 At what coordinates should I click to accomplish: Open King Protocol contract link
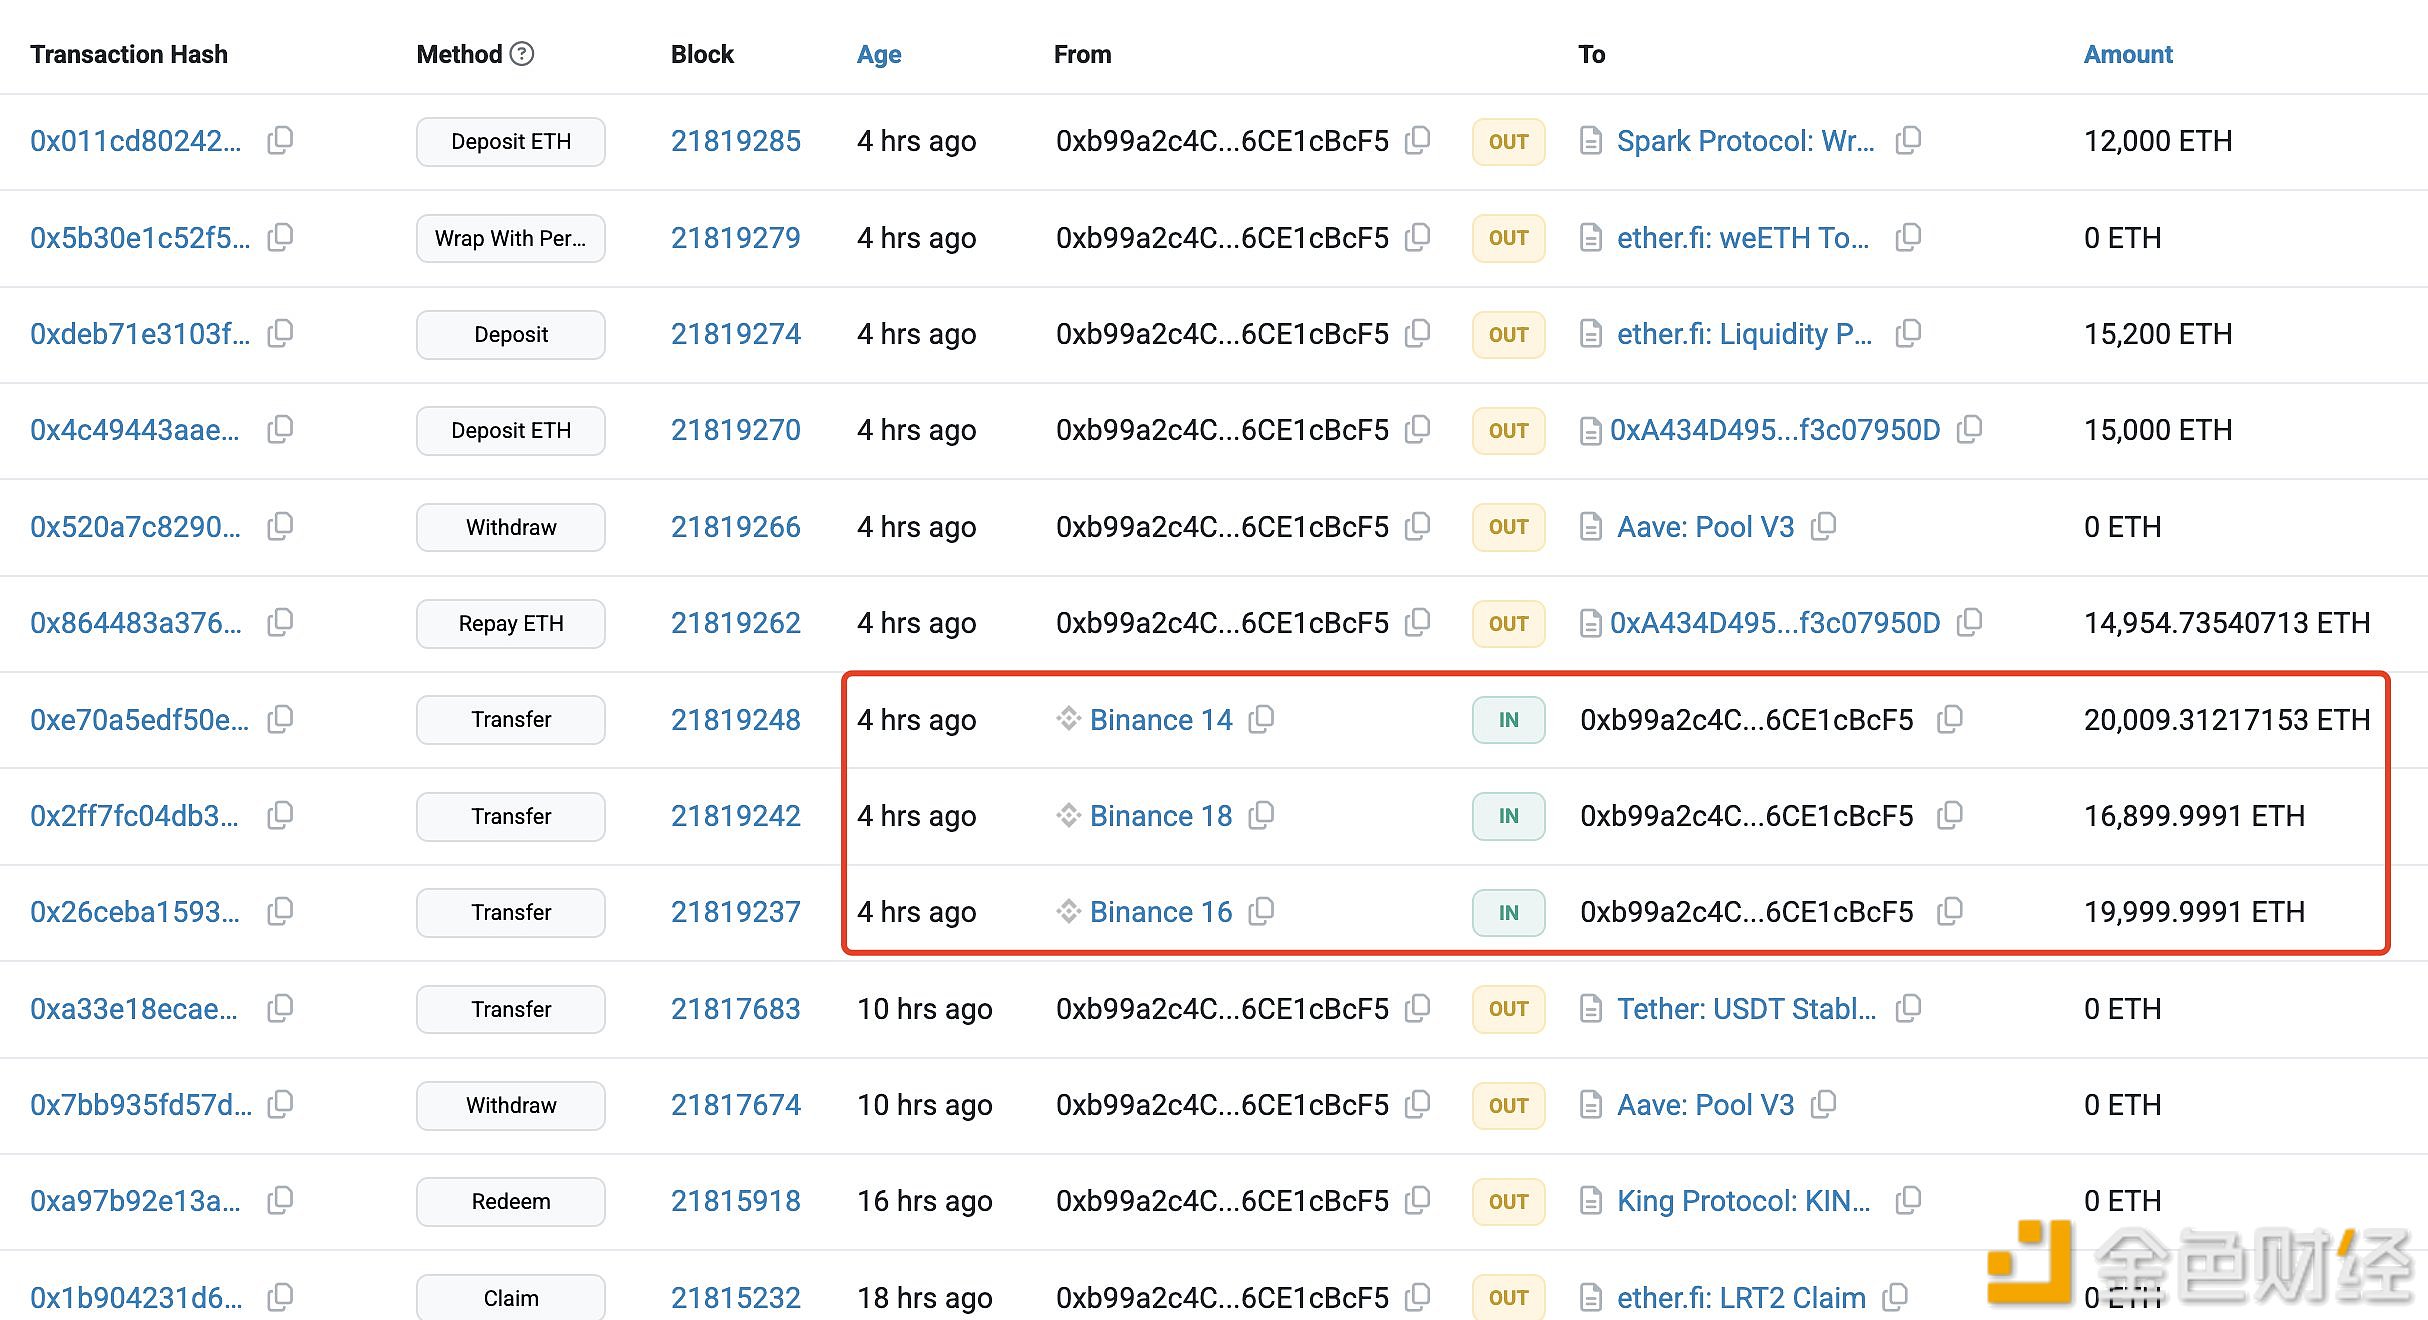pos(1744,1201)
